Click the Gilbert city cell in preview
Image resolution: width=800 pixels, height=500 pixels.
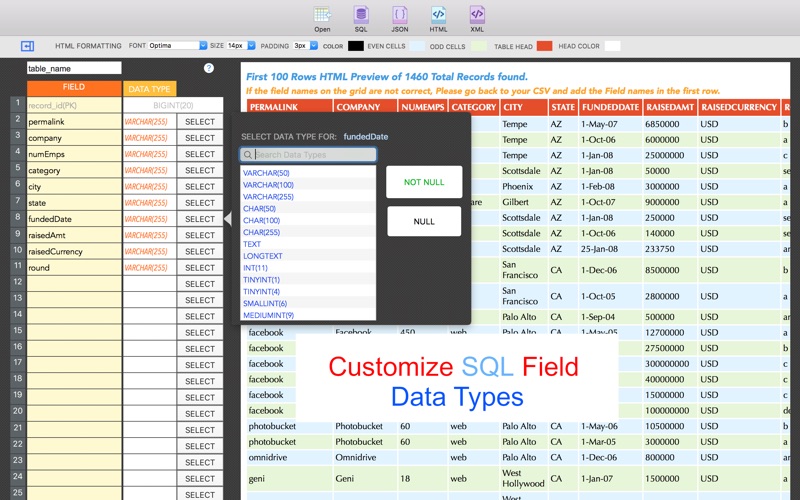(x=523, y=202)
